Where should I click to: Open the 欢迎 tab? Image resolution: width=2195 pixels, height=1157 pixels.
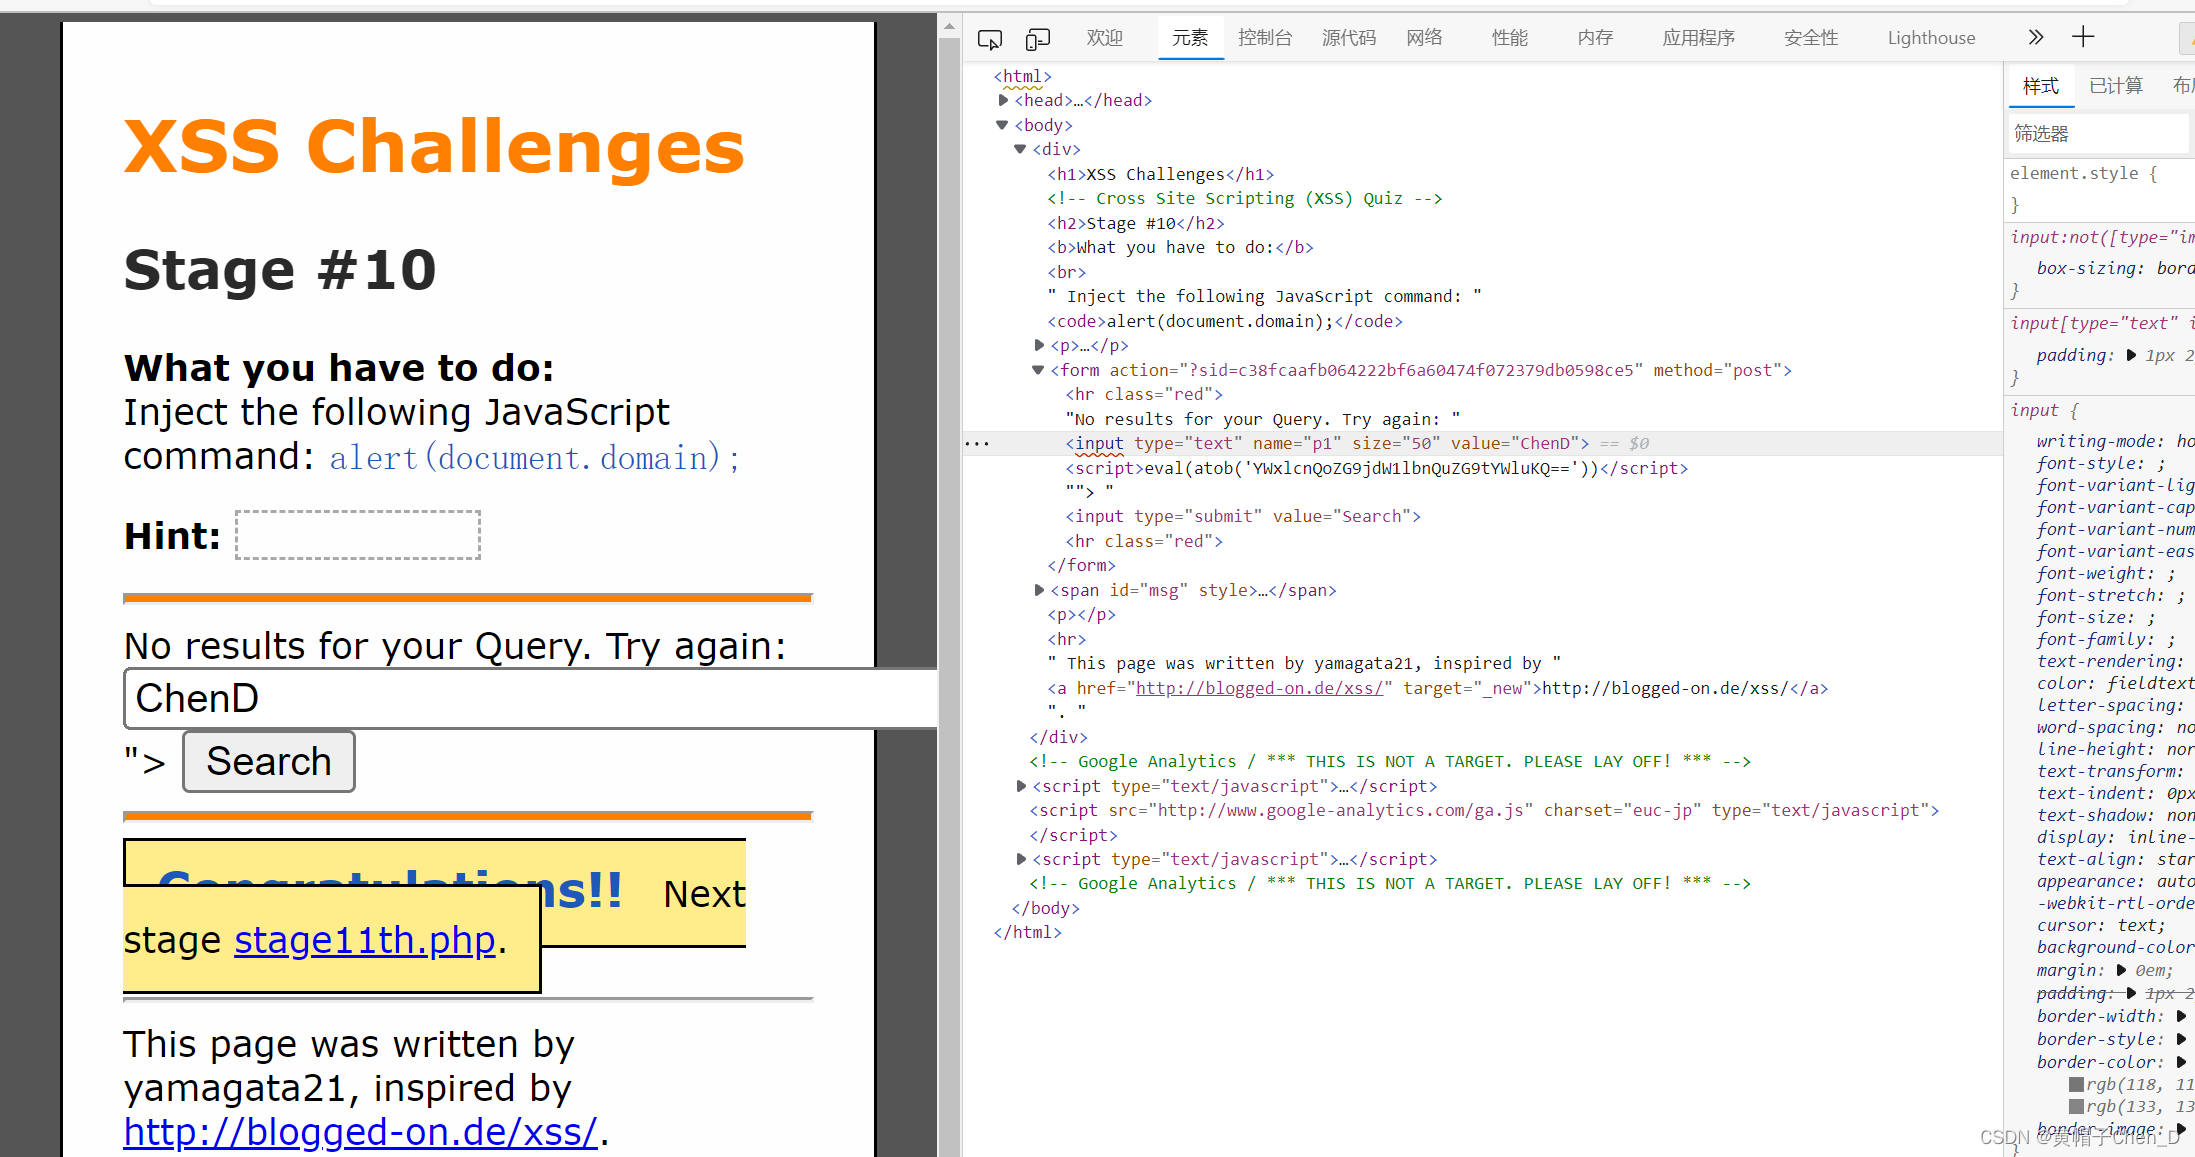(1105, 38)
